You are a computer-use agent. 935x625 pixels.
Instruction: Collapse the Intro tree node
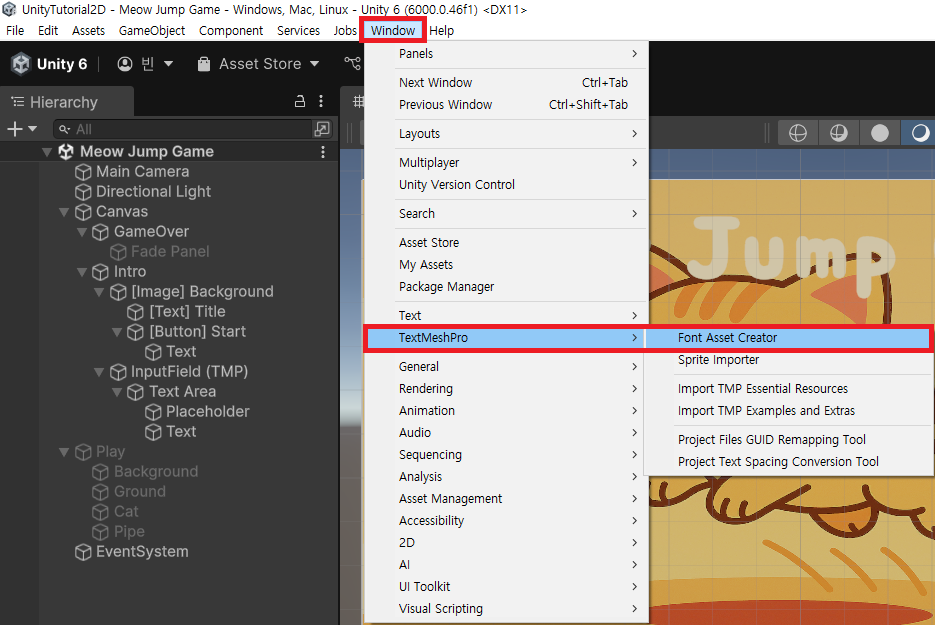click(x=82, y=272)
